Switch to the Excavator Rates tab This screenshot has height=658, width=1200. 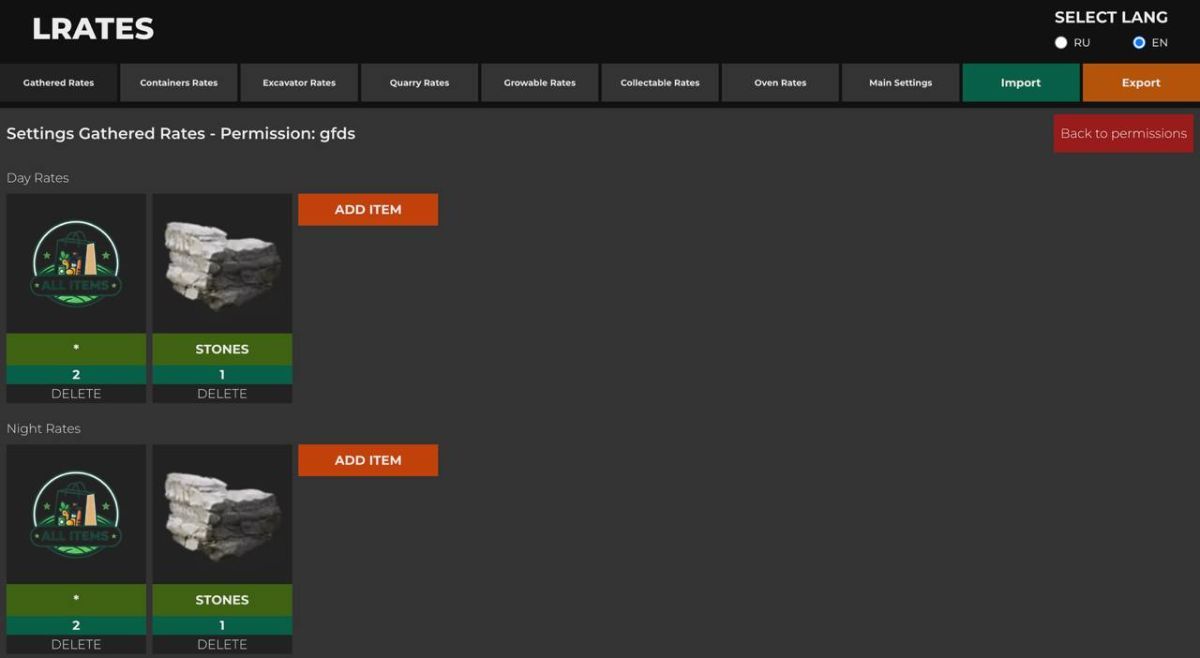299,83
